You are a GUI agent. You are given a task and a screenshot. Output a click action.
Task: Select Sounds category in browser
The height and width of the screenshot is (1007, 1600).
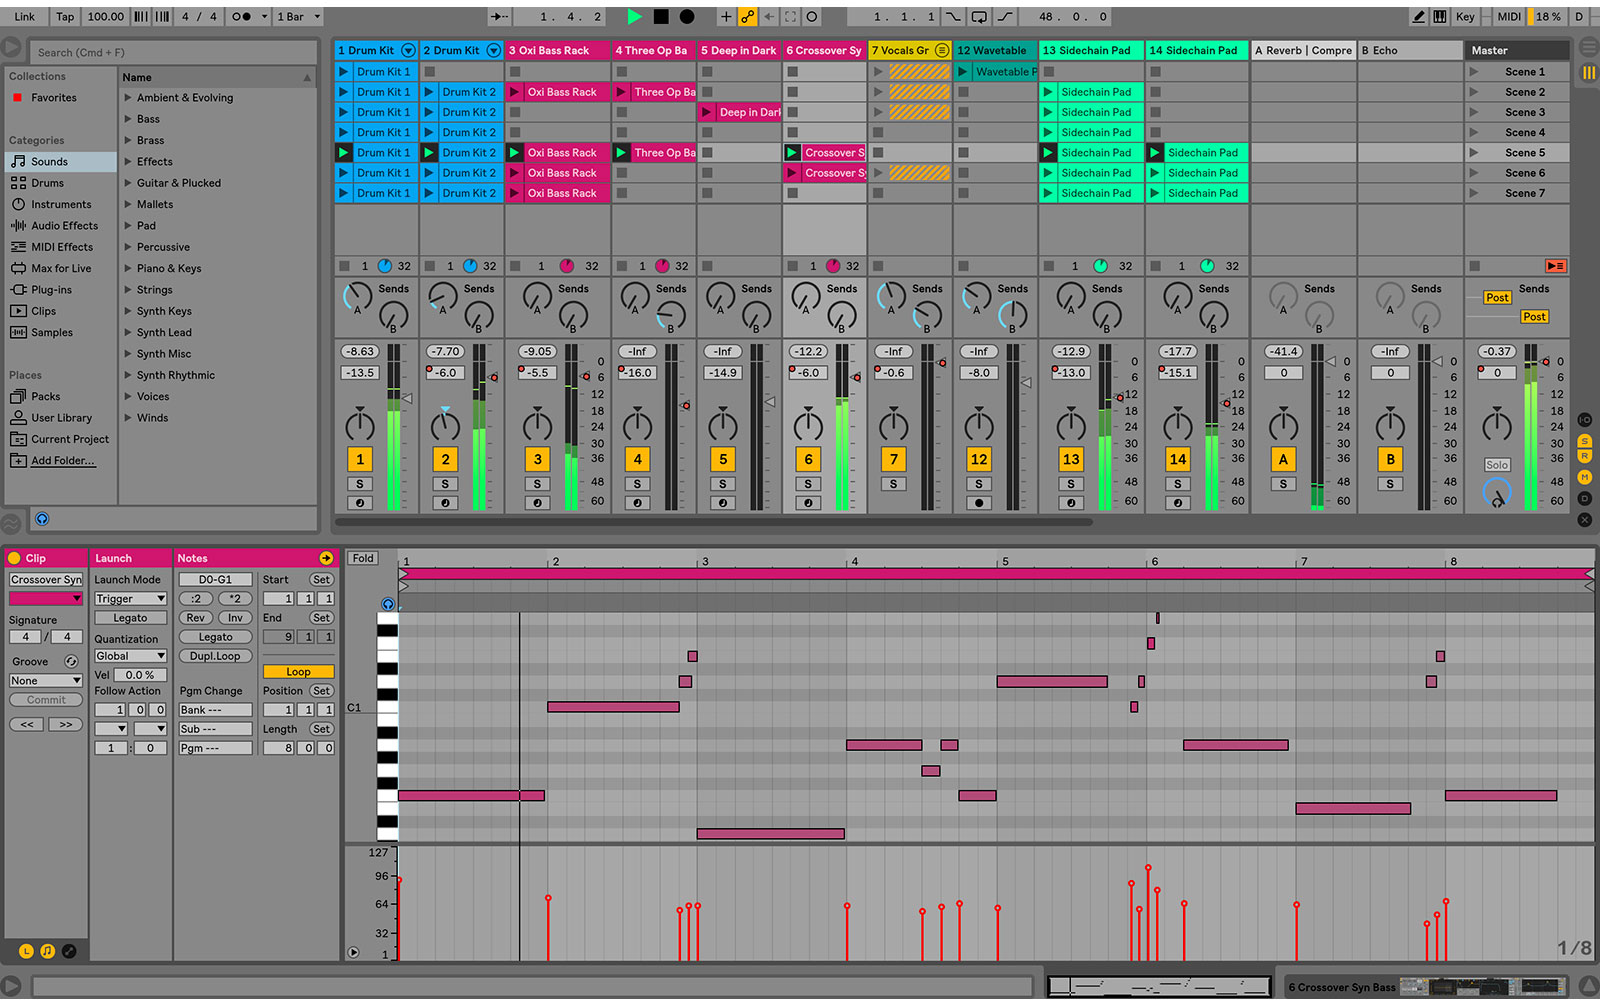pos(60,161)
